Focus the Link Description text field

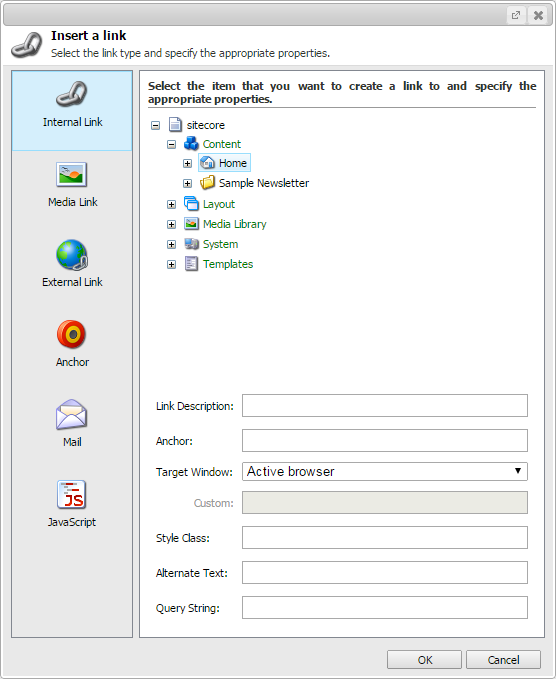(385, 405)
